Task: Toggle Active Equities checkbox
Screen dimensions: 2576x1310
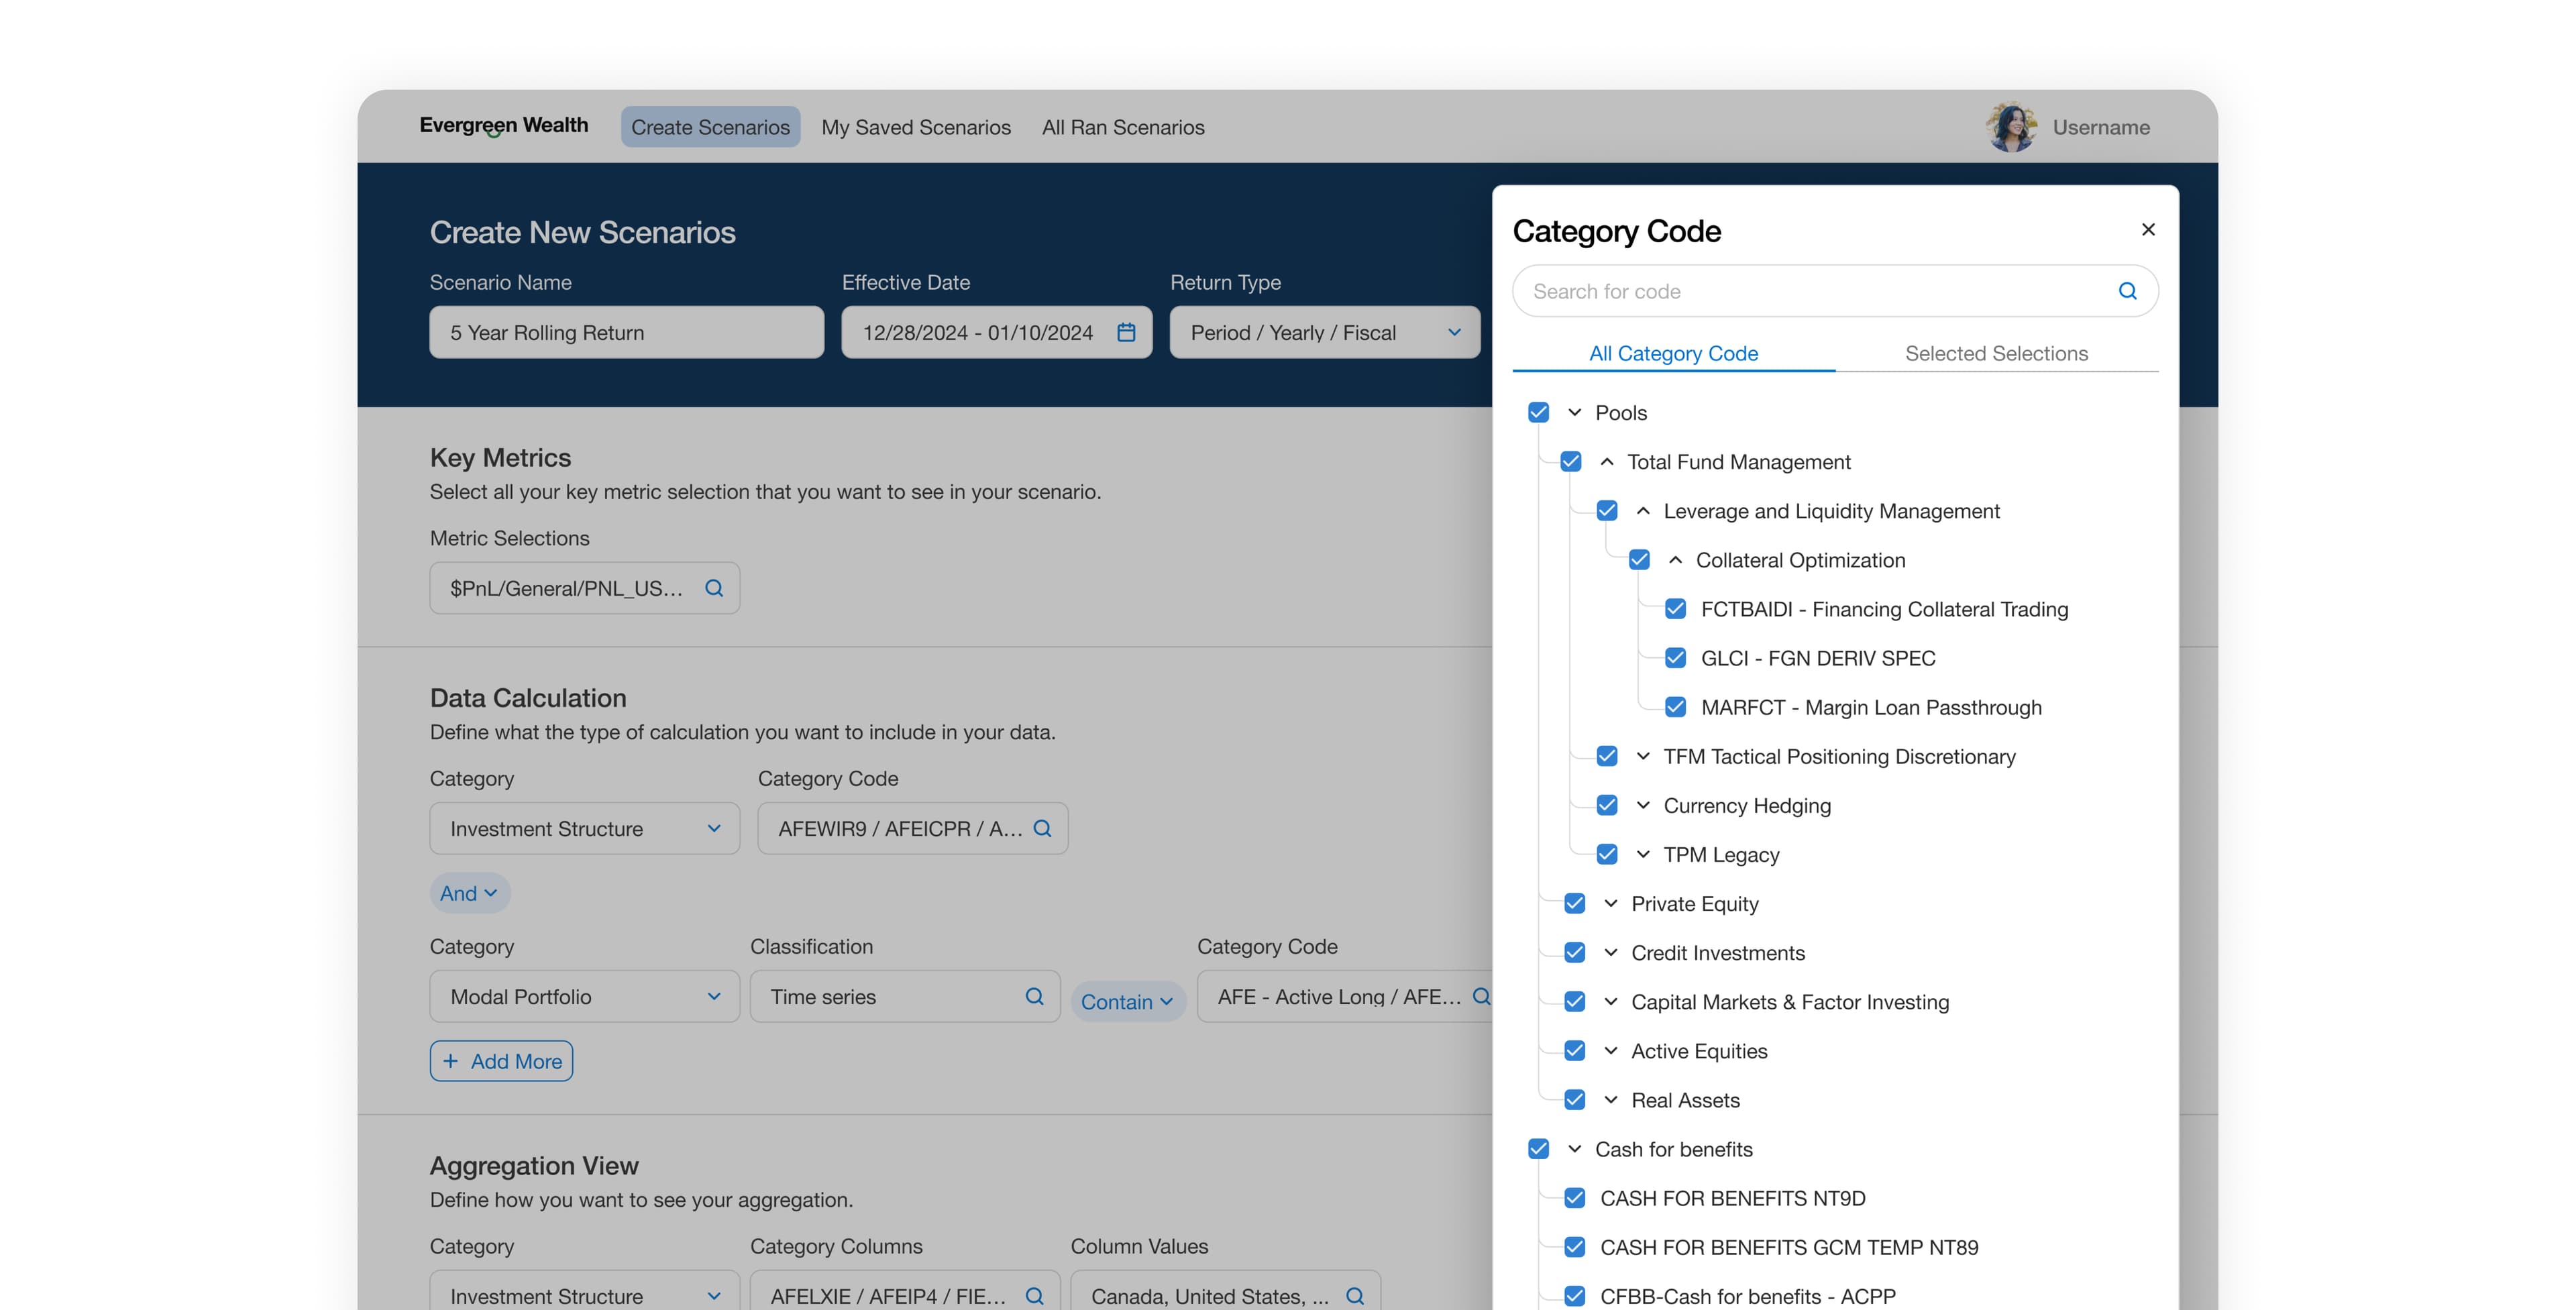Action: (x=1575, y=1050)
